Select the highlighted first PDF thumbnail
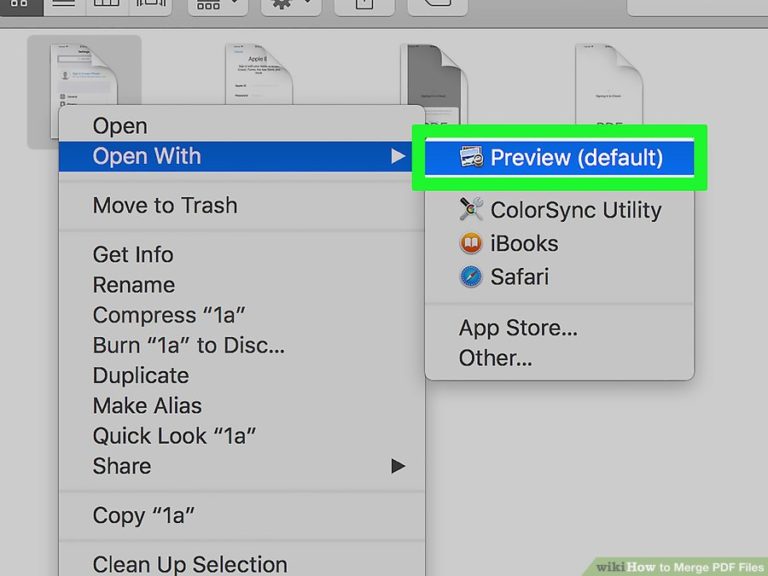 [x=84, y=74]
